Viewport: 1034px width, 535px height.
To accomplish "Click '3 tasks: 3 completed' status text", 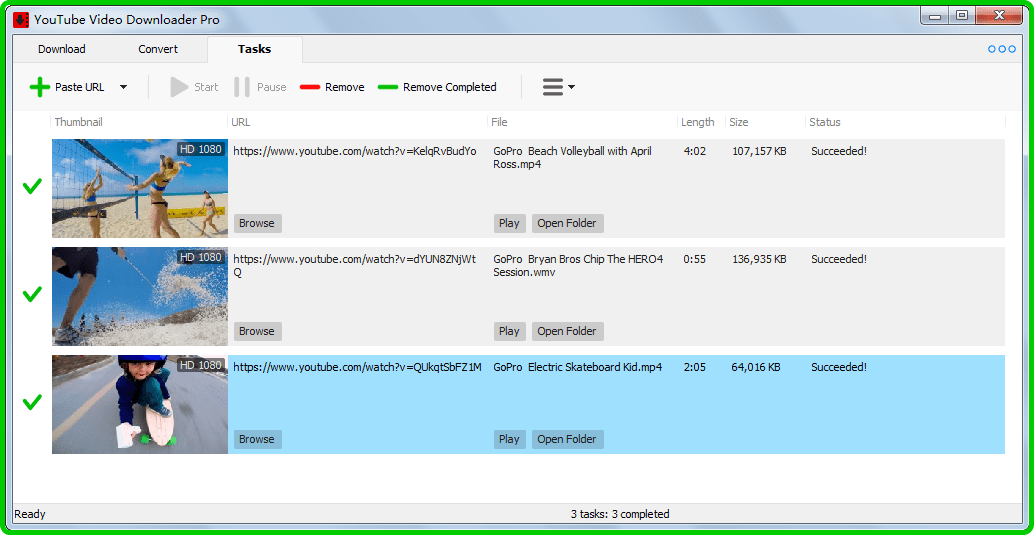I will pos(620,514).
